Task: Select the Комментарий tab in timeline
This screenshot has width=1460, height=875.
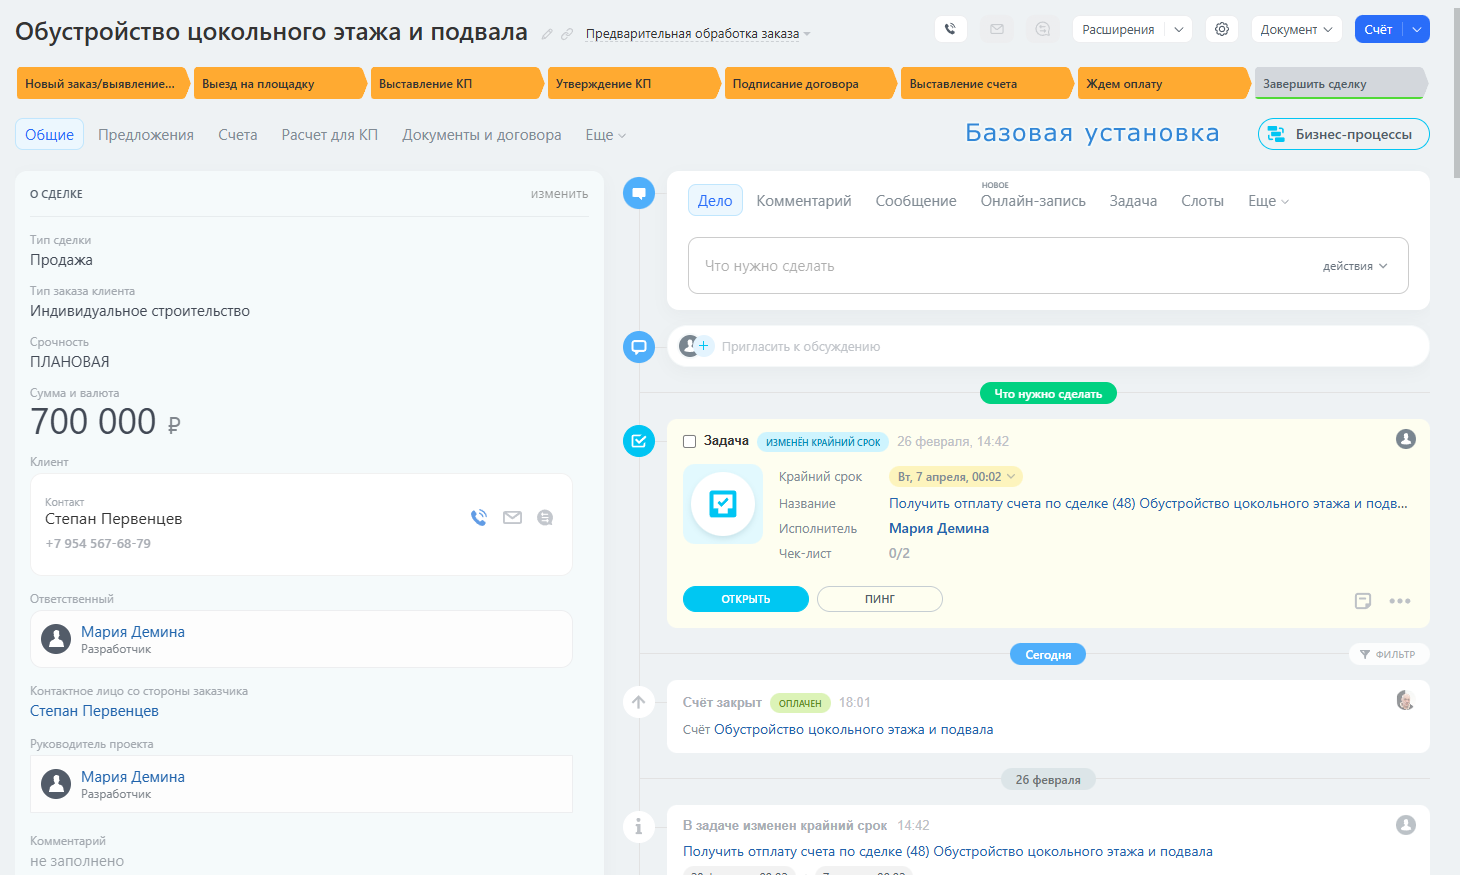Action: click(x=803, y=201)
